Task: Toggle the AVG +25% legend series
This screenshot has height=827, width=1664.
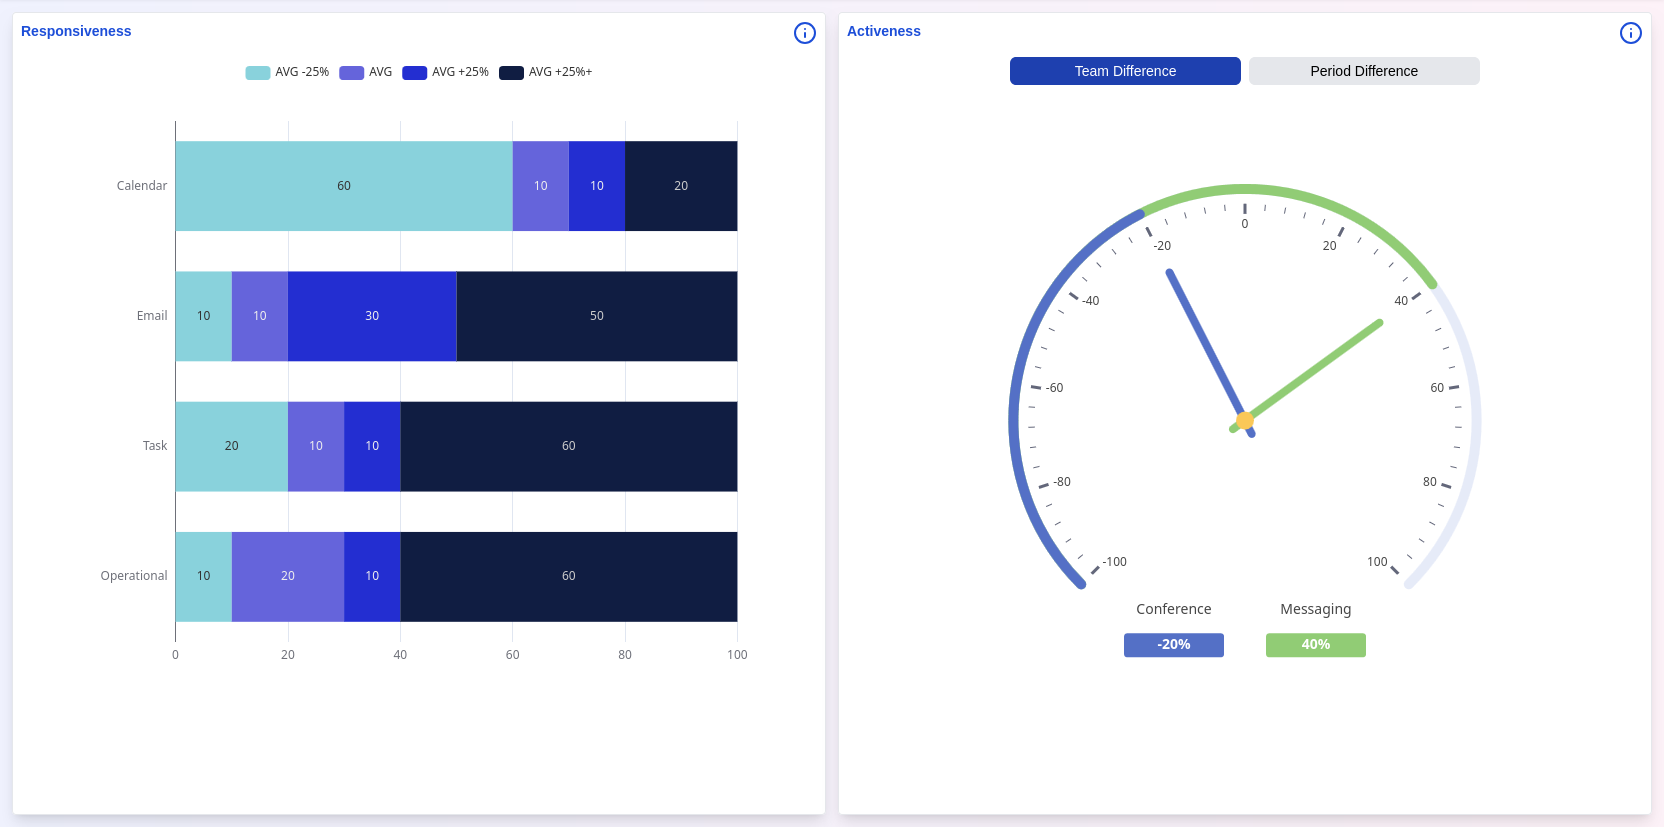Action: pos(446,72)
